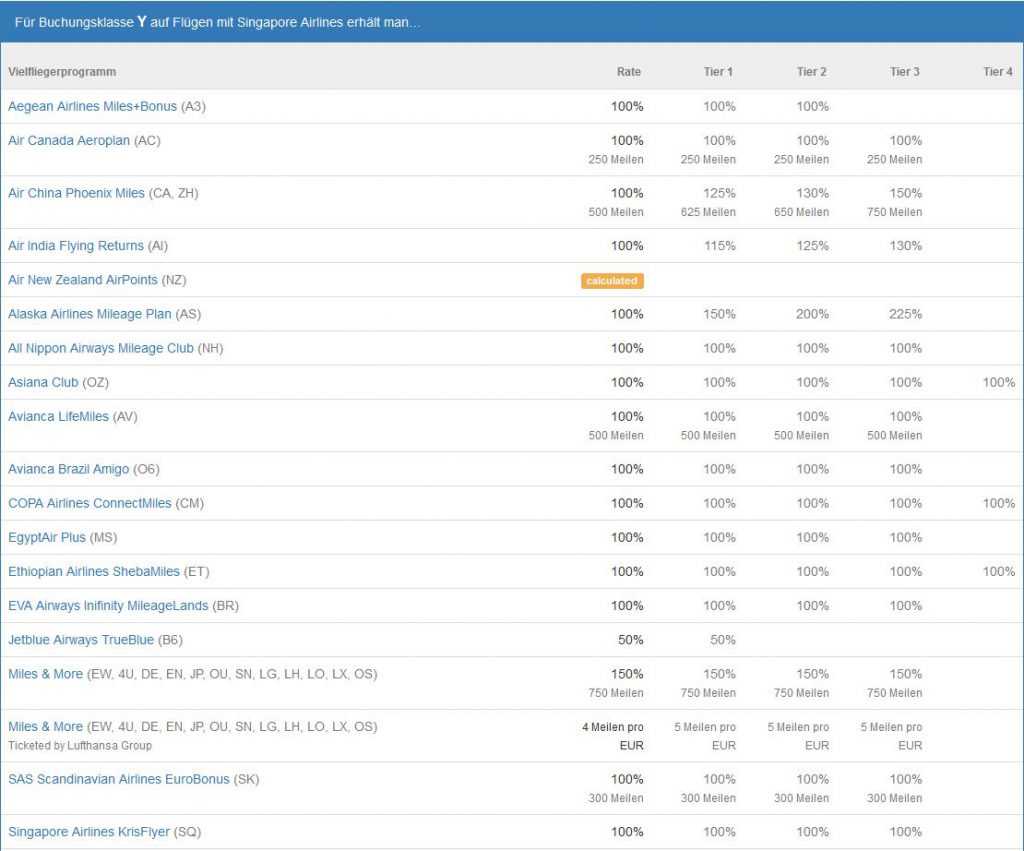This screenshot has height=851, width=1024.
Task: Open Asiana Club link
Action: point(43,382)
